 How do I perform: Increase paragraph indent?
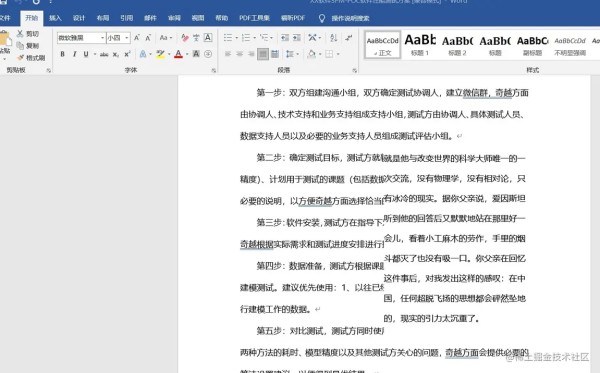[297, 37]
